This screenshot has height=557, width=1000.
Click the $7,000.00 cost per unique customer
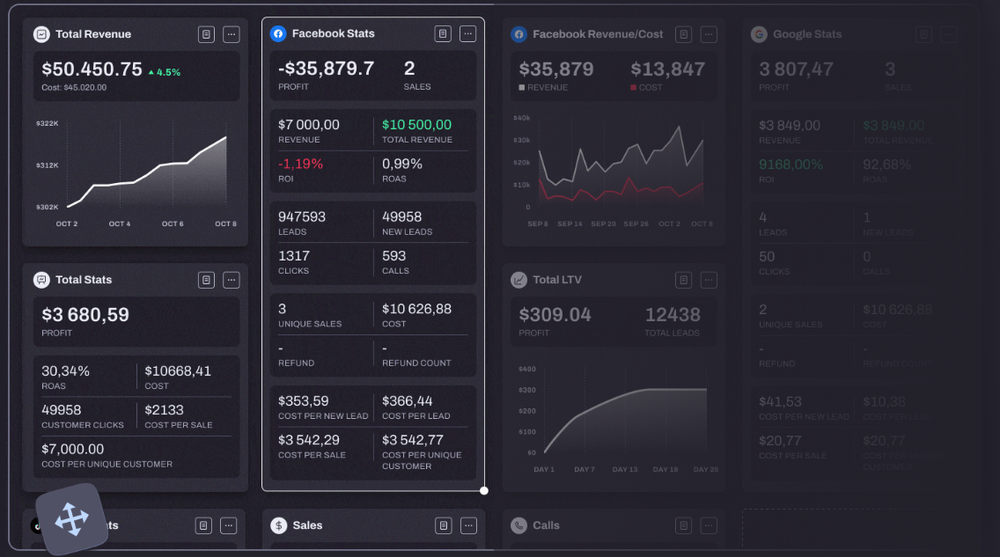coord(73,449)
